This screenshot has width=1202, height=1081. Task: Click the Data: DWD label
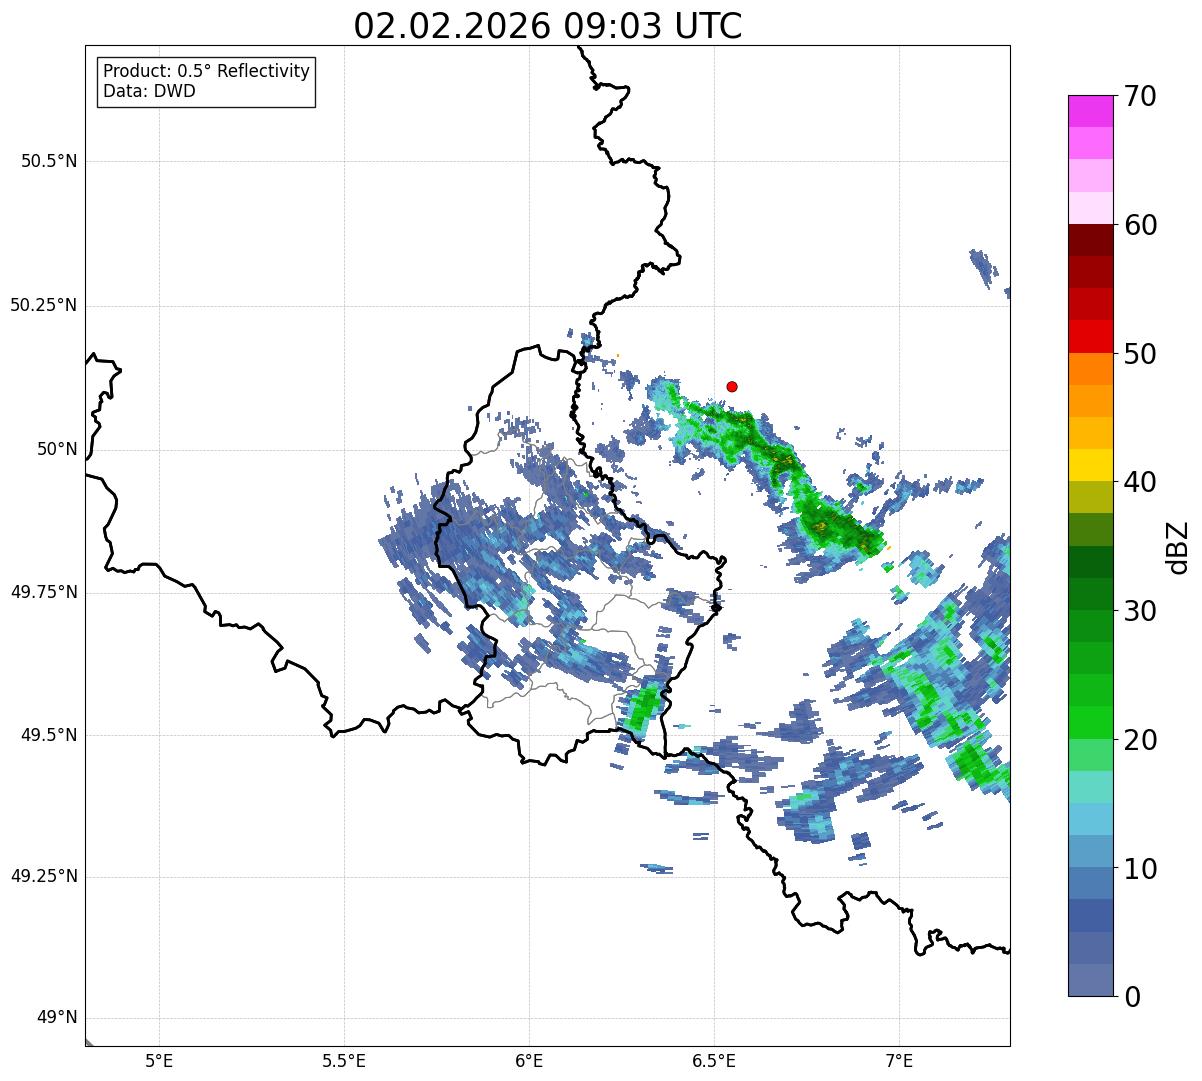coord(150,91)
